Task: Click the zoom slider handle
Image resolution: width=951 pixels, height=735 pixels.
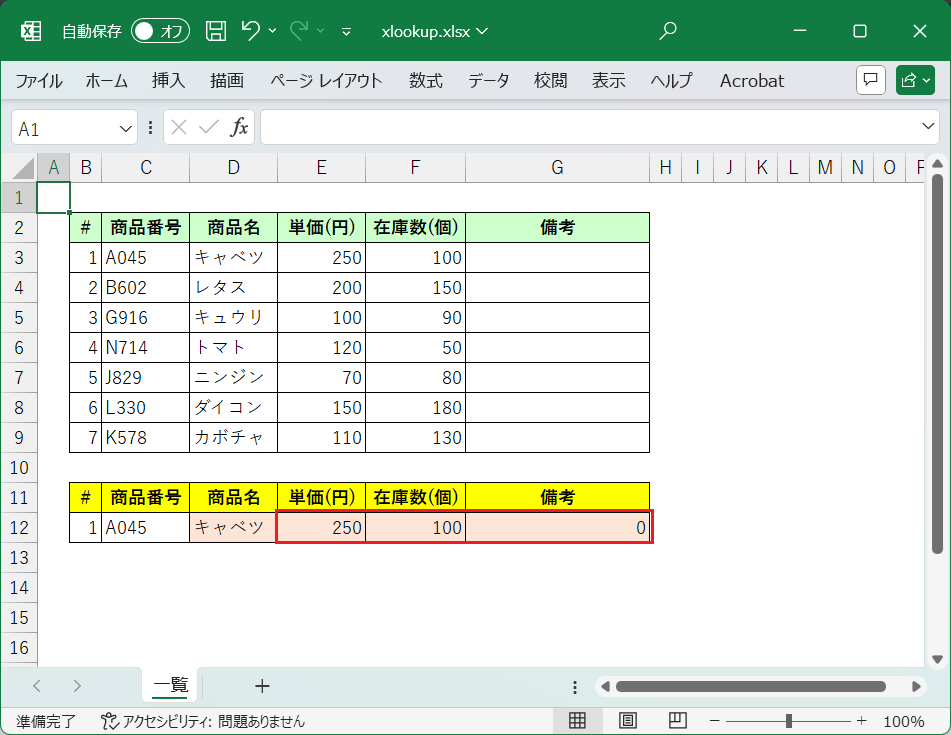Action: [x=789, y=721]
